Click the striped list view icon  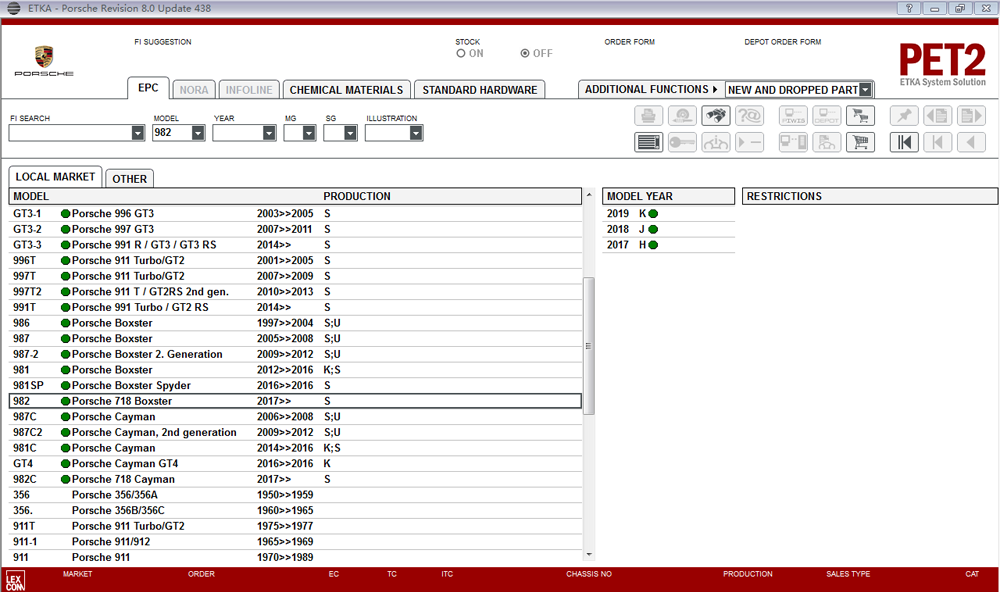click(x=649, y=142)
